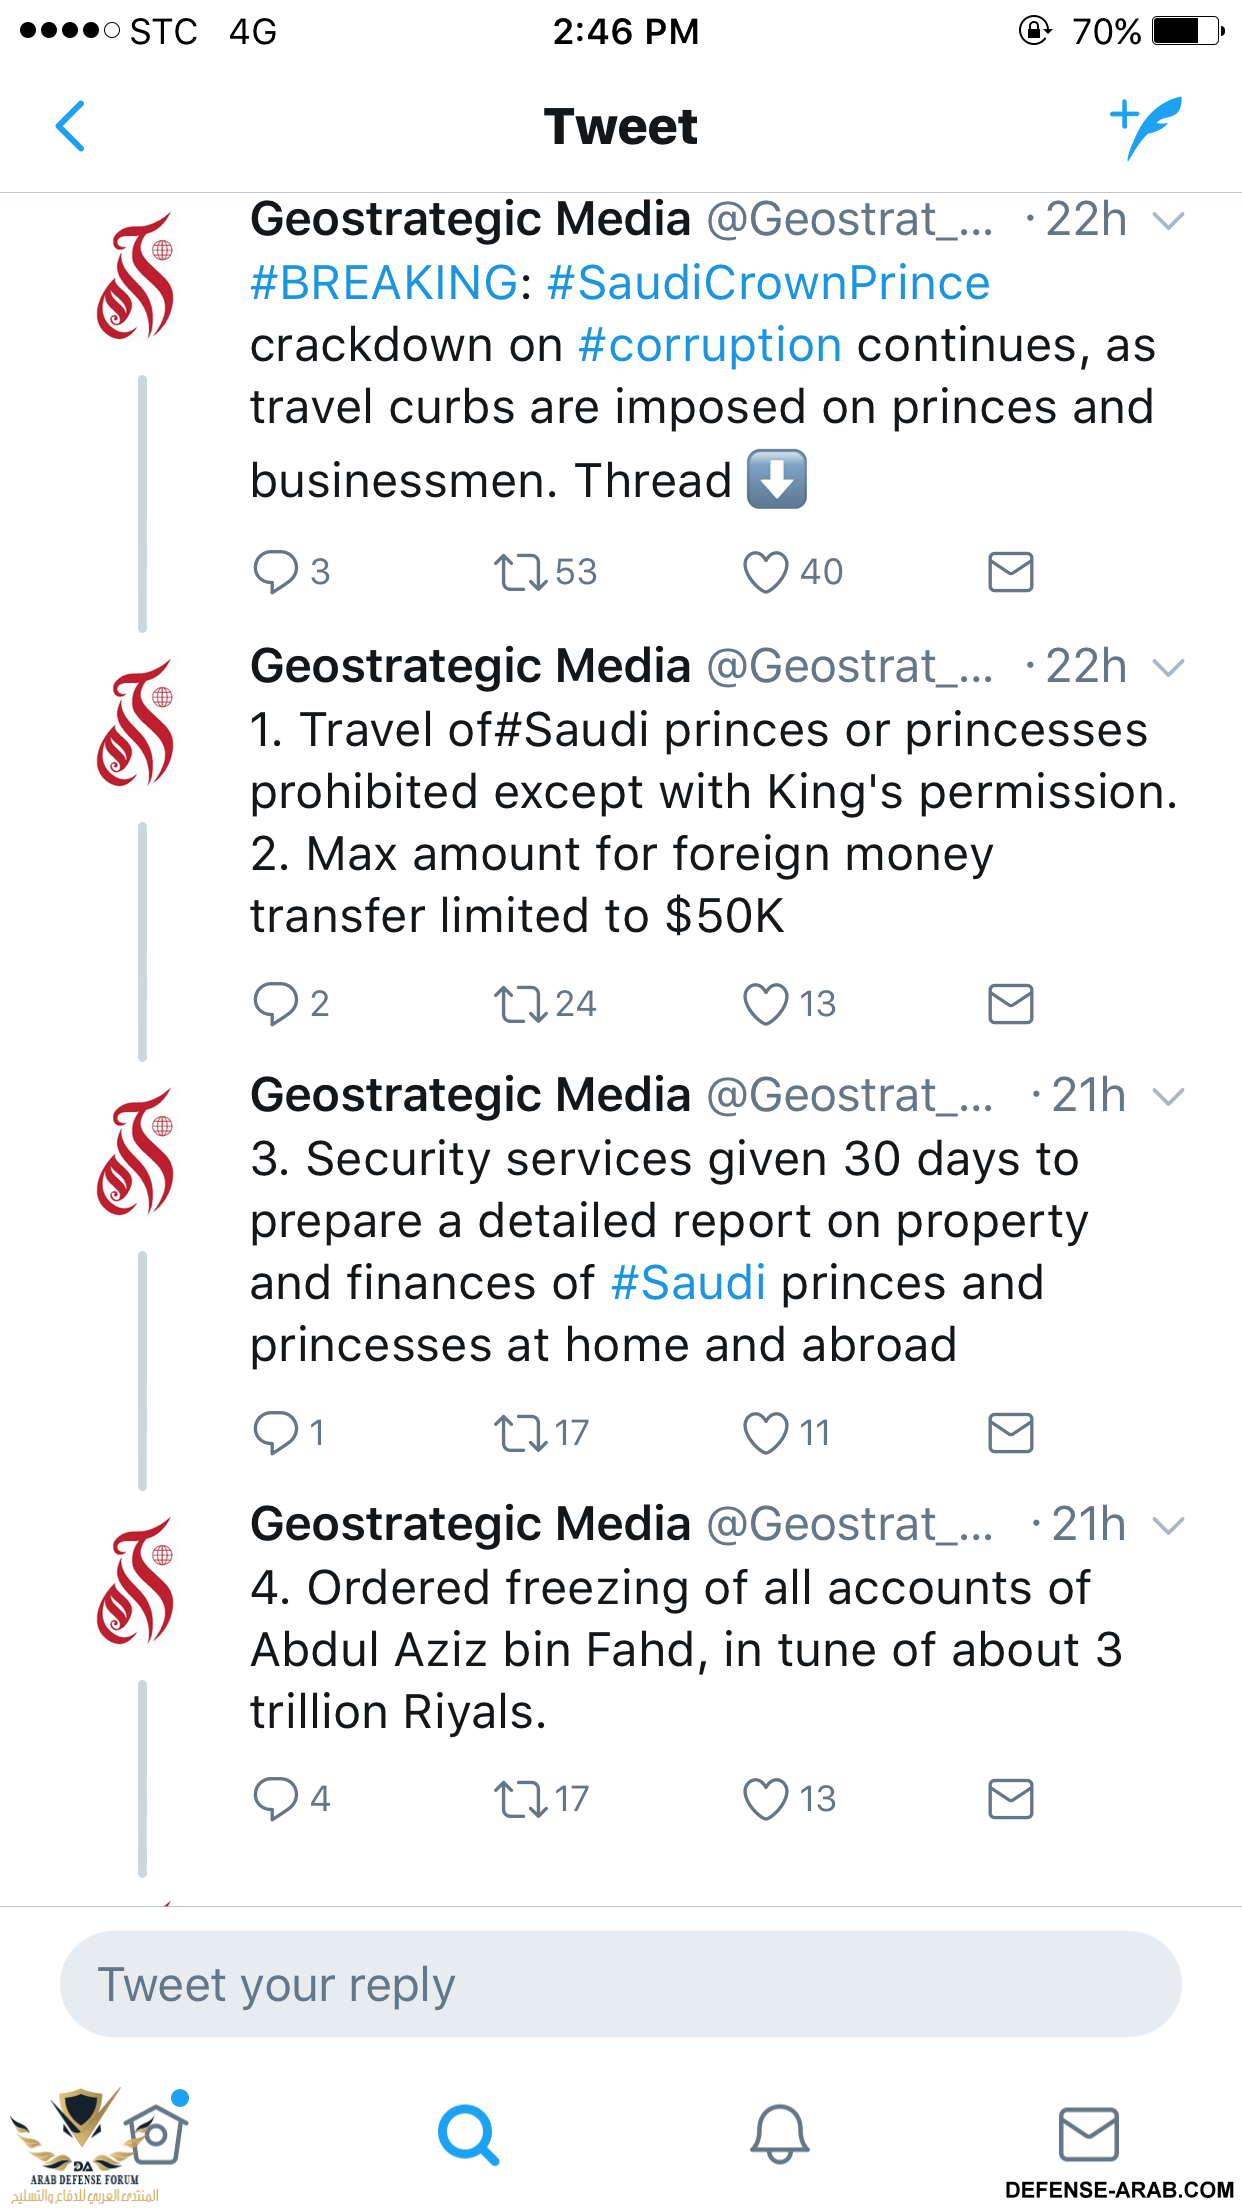Focus the Tweet your reply field
This screenshot has width=1242, height=2208.
(620, 1984)
